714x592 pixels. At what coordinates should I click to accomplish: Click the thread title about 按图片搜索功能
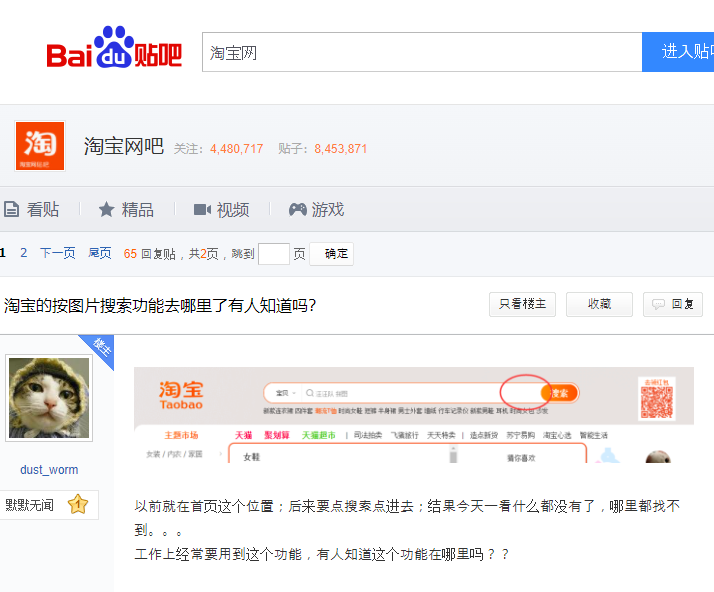point(160,306)
